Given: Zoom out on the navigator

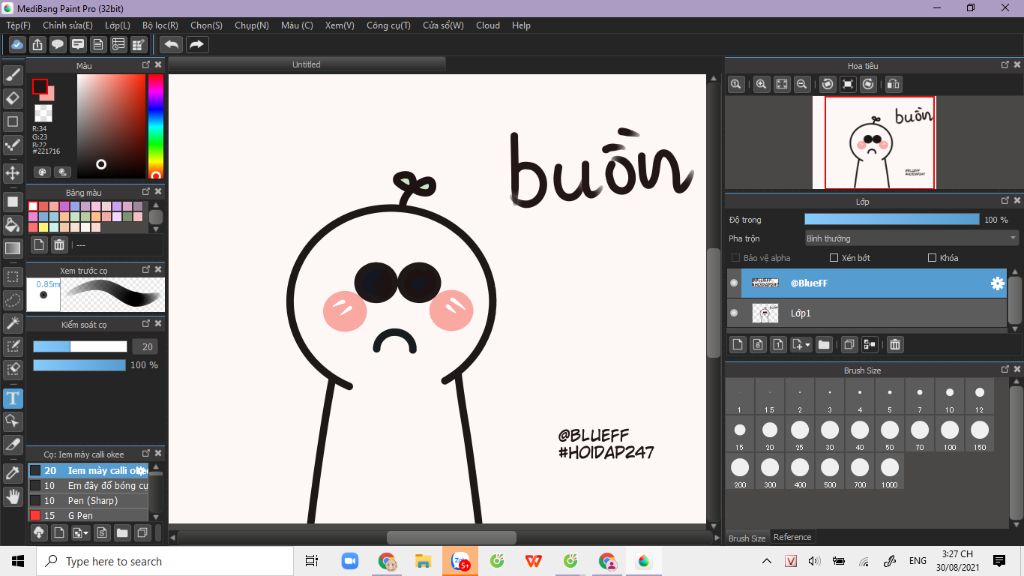Looking at the screenshot, I should [802, 84].
